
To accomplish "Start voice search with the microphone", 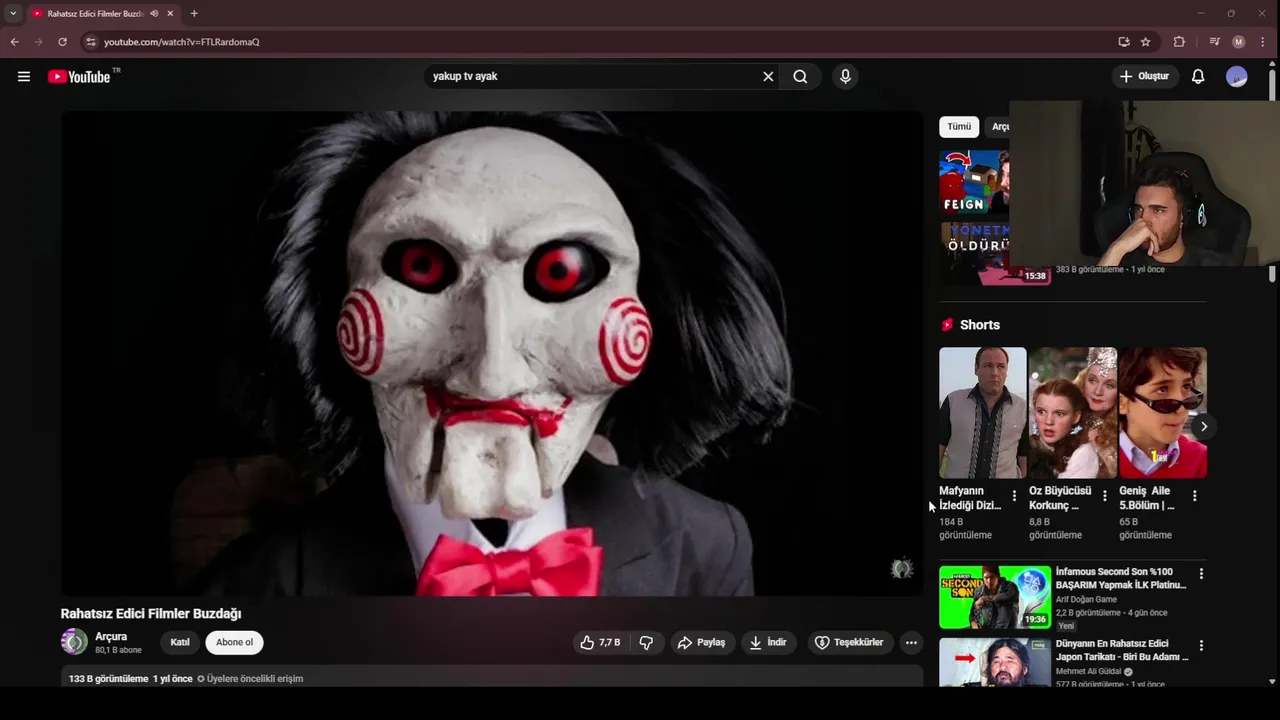I will [845, 76].
